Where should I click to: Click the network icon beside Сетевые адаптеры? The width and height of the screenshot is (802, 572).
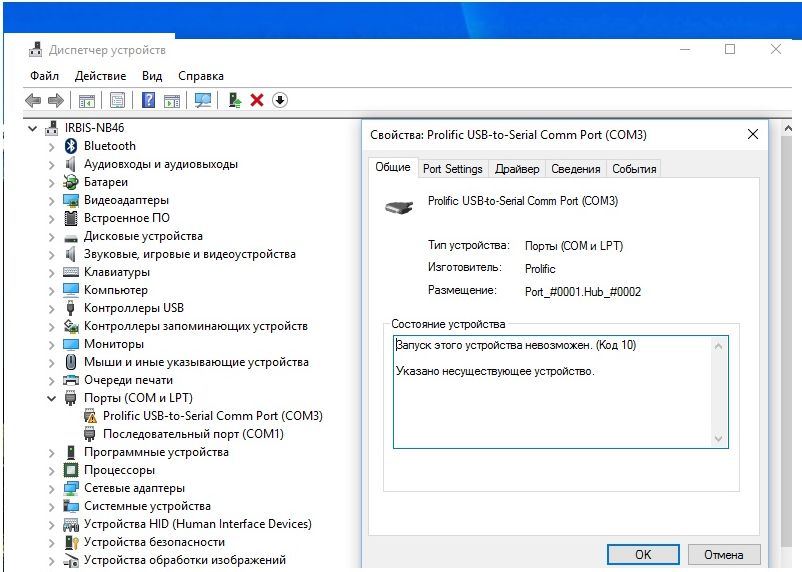71,488
